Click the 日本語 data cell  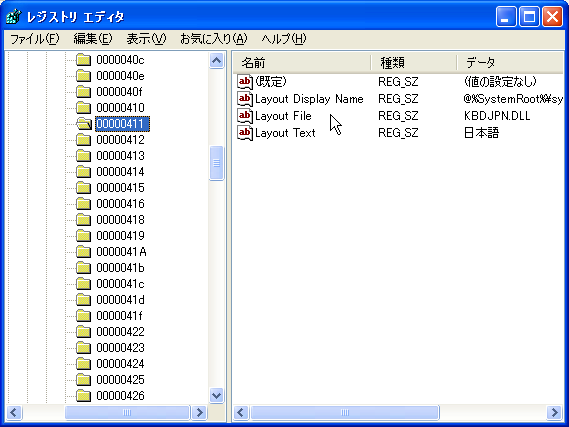pyautogui.click(x=482, y=133)
